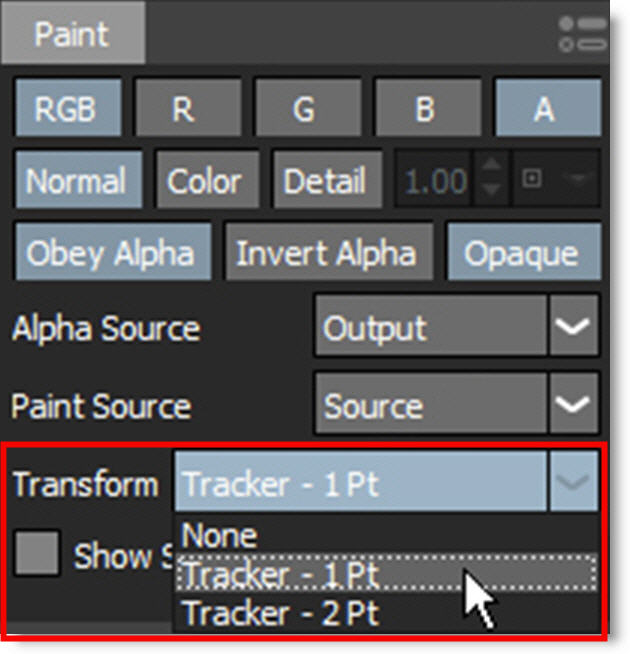Open the Paint panel options menu icon
This screenshot has width=630, height=654.
click(583, 33)
